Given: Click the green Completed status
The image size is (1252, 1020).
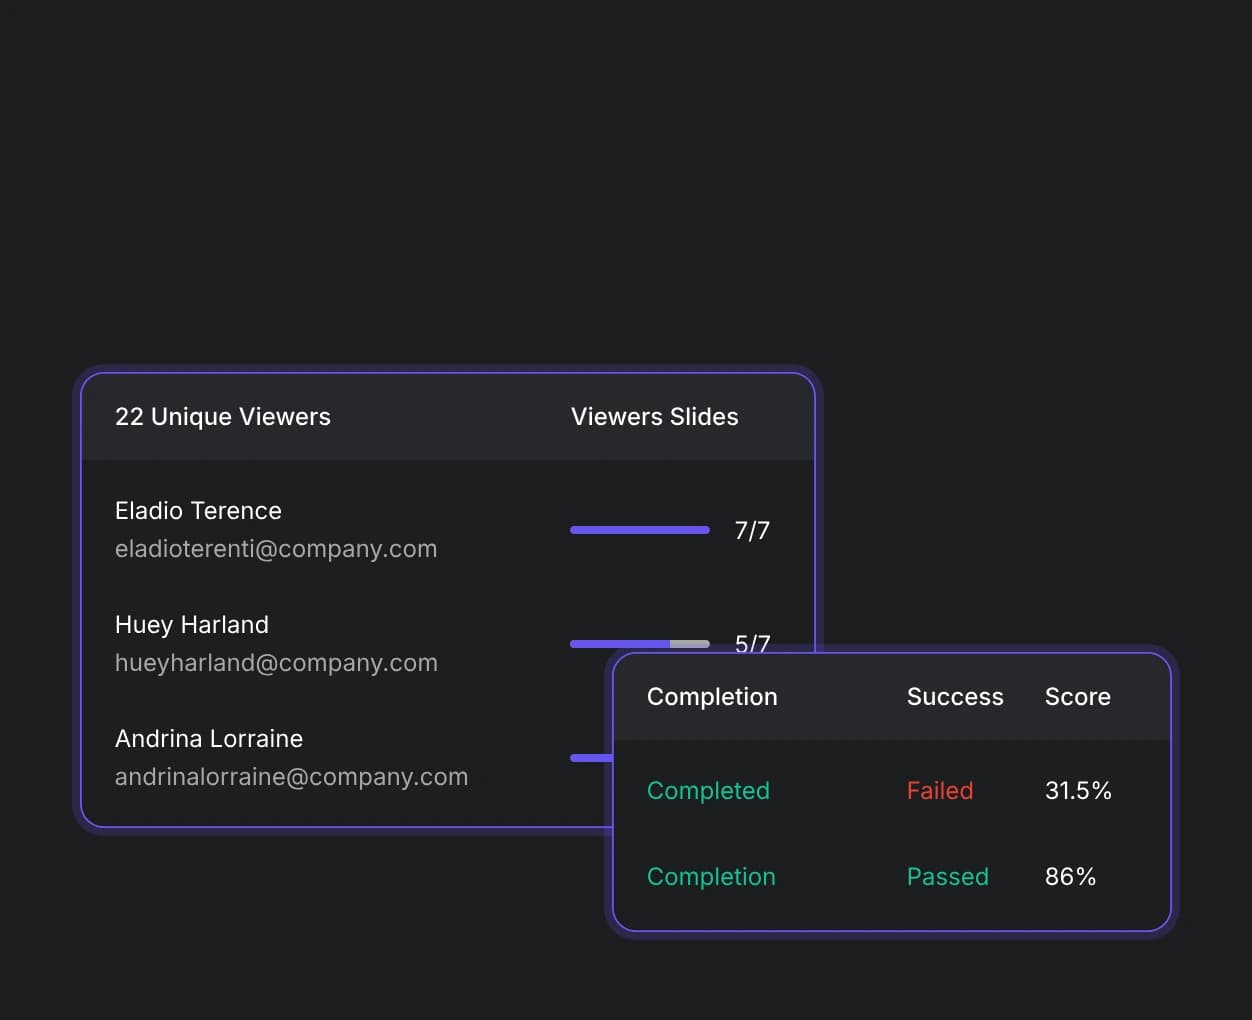Looking at the screenshot, I should click(708, 791).
